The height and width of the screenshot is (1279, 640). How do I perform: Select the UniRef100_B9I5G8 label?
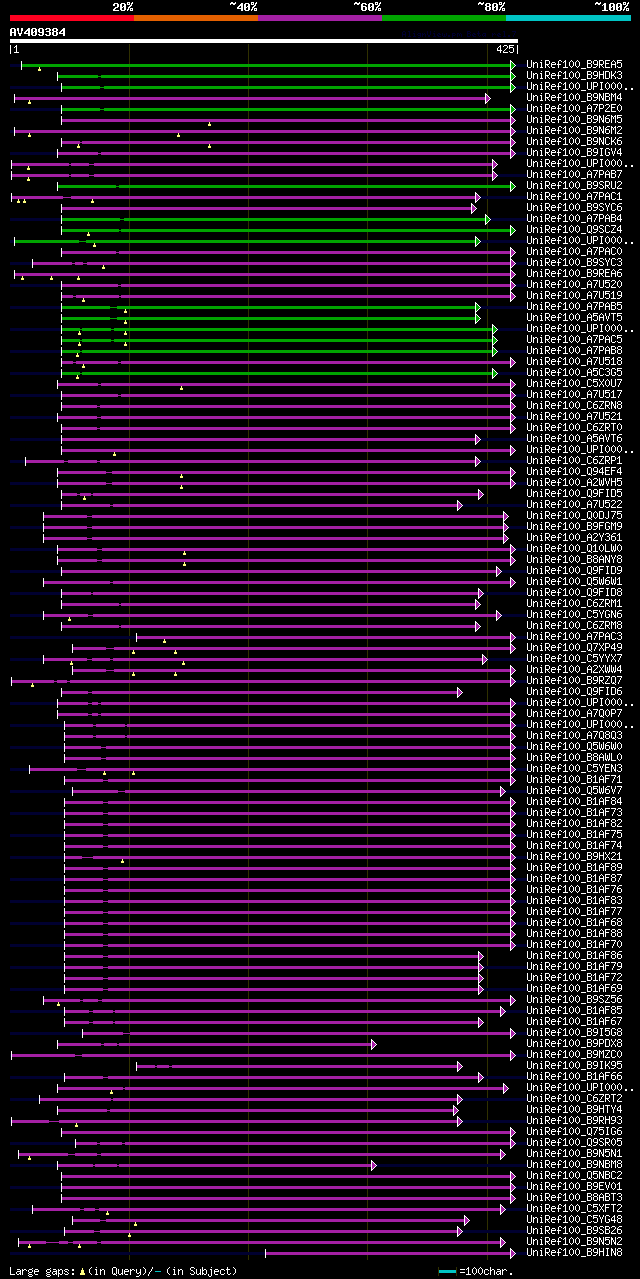(x=574, y=1032)
